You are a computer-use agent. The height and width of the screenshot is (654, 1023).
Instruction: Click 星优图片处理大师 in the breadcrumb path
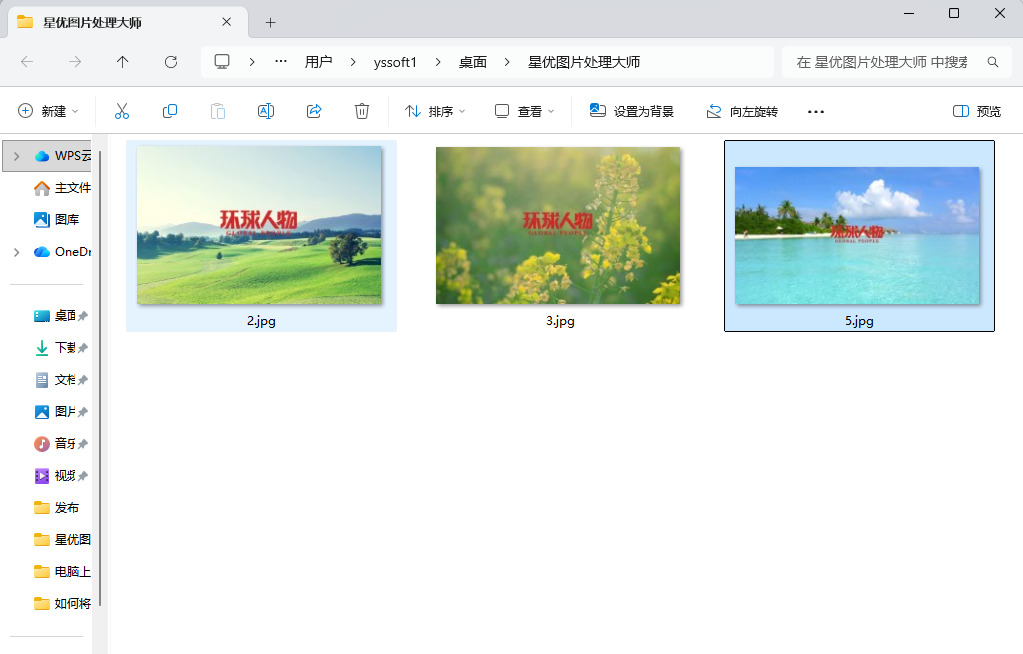click(x=584, y=62)
